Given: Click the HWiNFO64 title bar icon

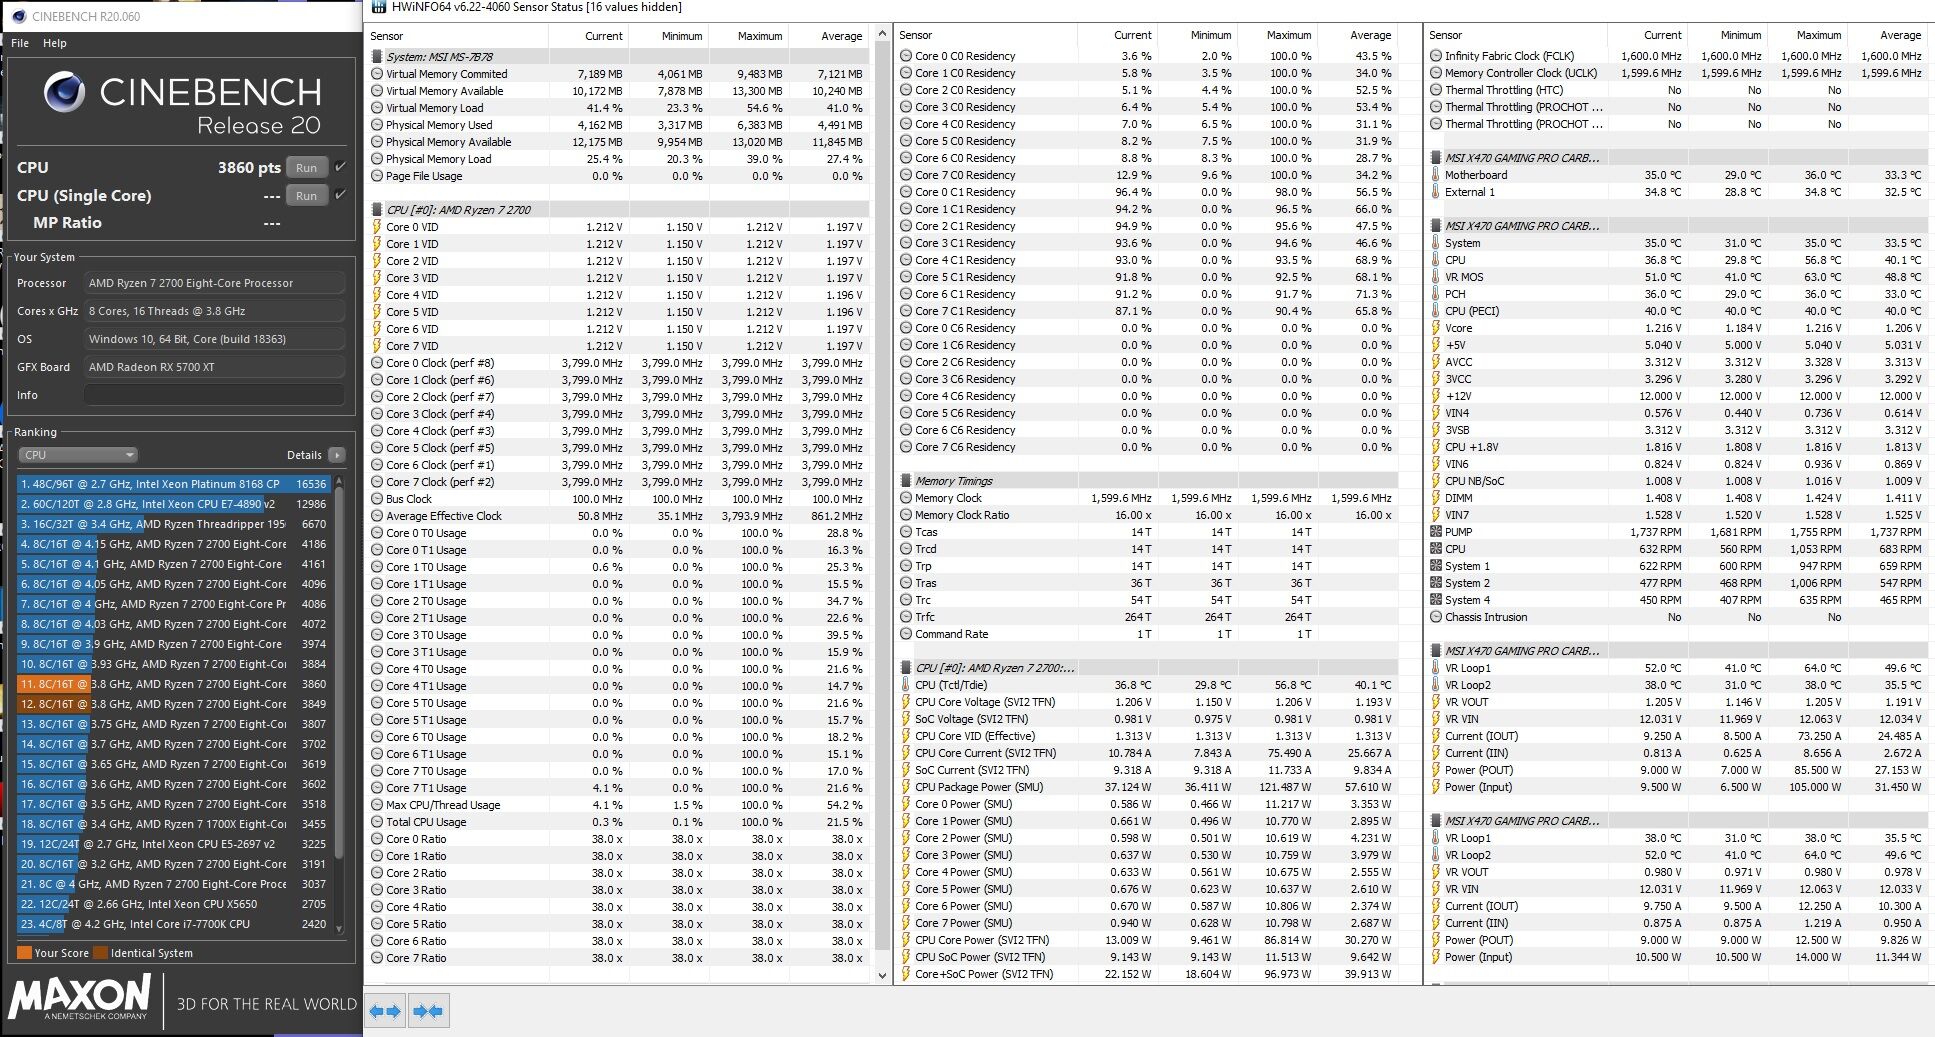Looking at the screenshot, I should point(378,7).
